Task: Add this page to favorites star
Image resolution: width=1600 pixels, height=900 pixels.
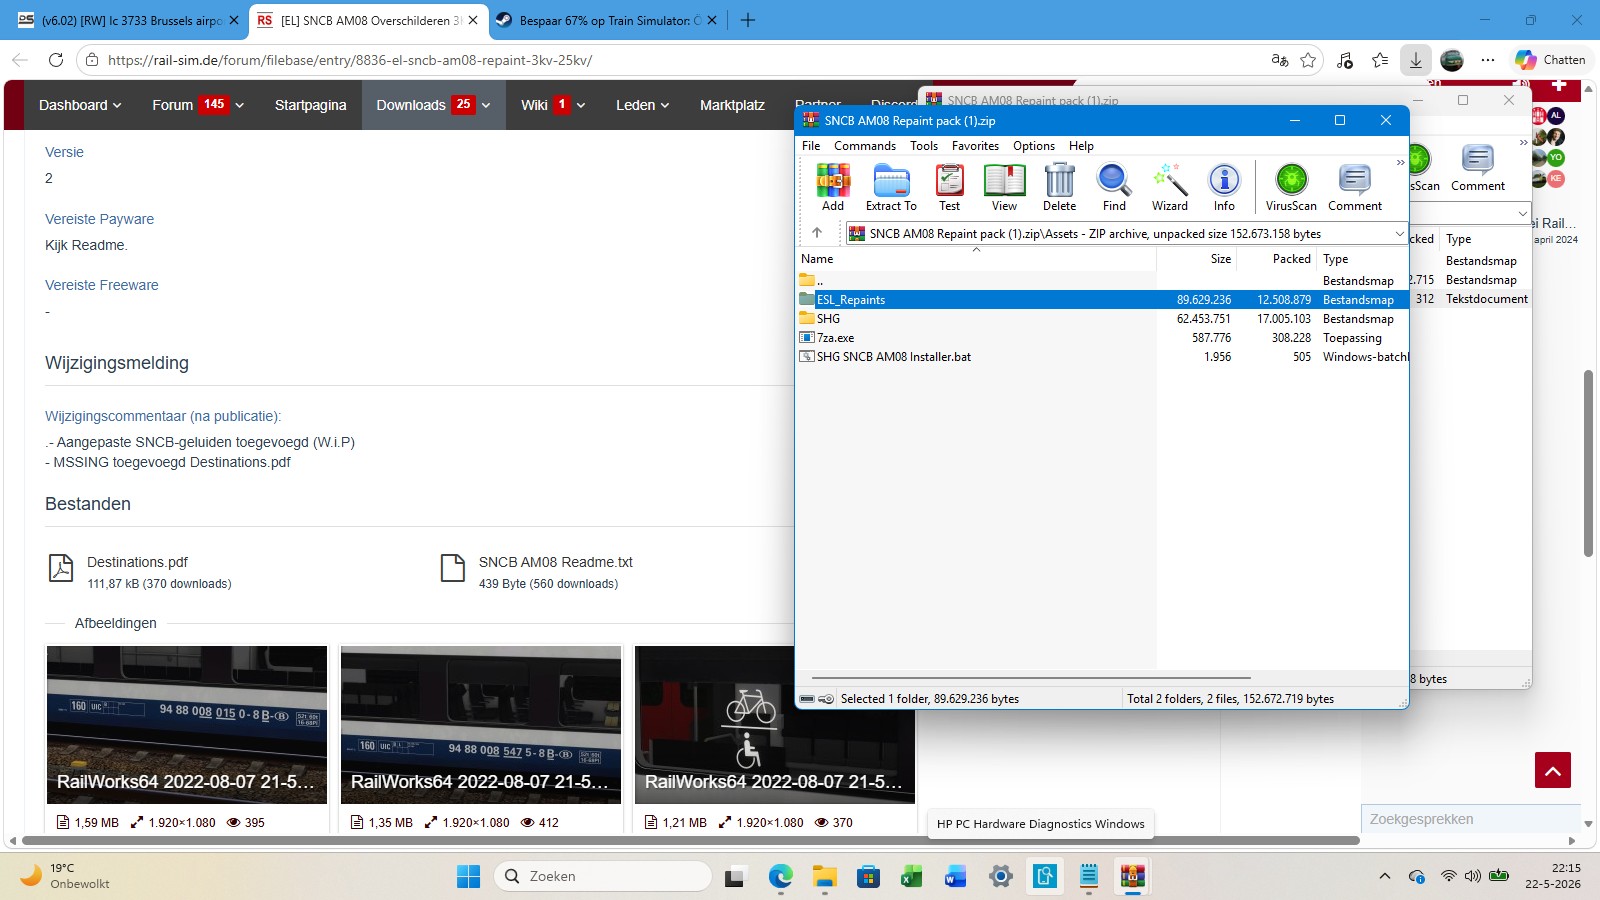Action: (x=1308, y=60)
